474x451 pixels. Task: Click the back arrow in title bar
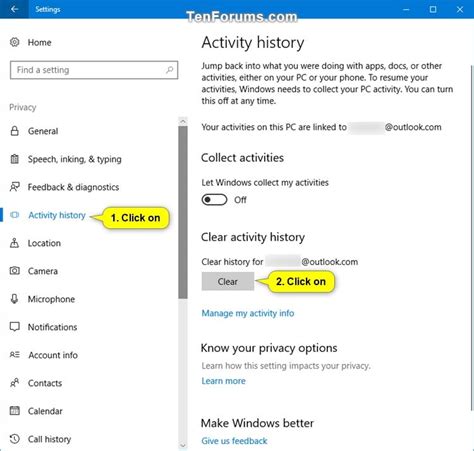[x=14, y=9]
